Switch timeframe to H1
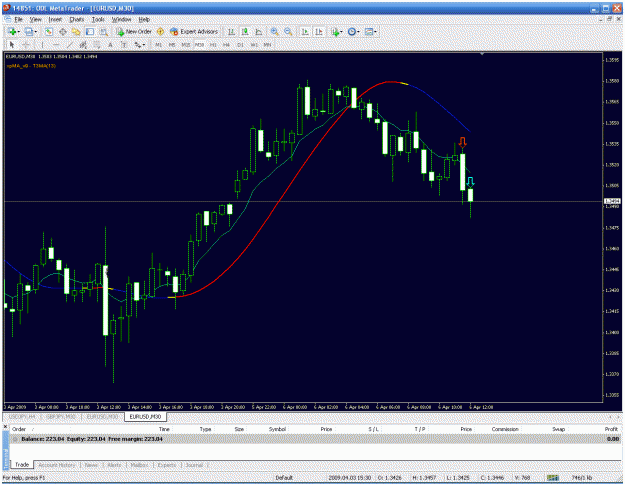 tap(213, 45)
